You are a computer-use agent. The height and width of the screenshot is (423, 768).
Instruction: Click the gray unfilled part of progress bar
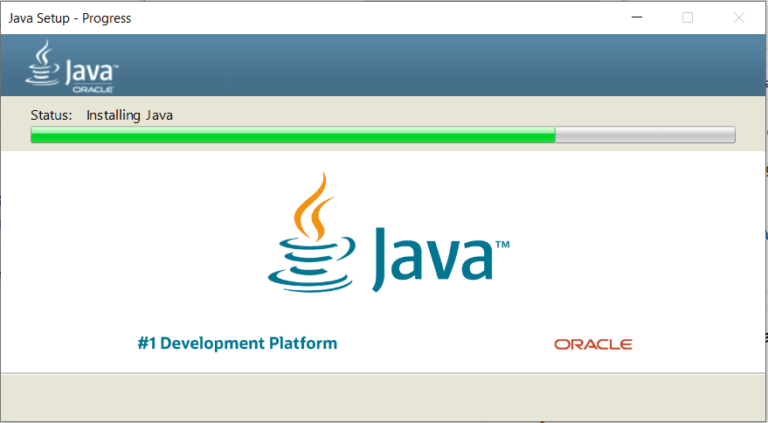click(x=645, y=135)
